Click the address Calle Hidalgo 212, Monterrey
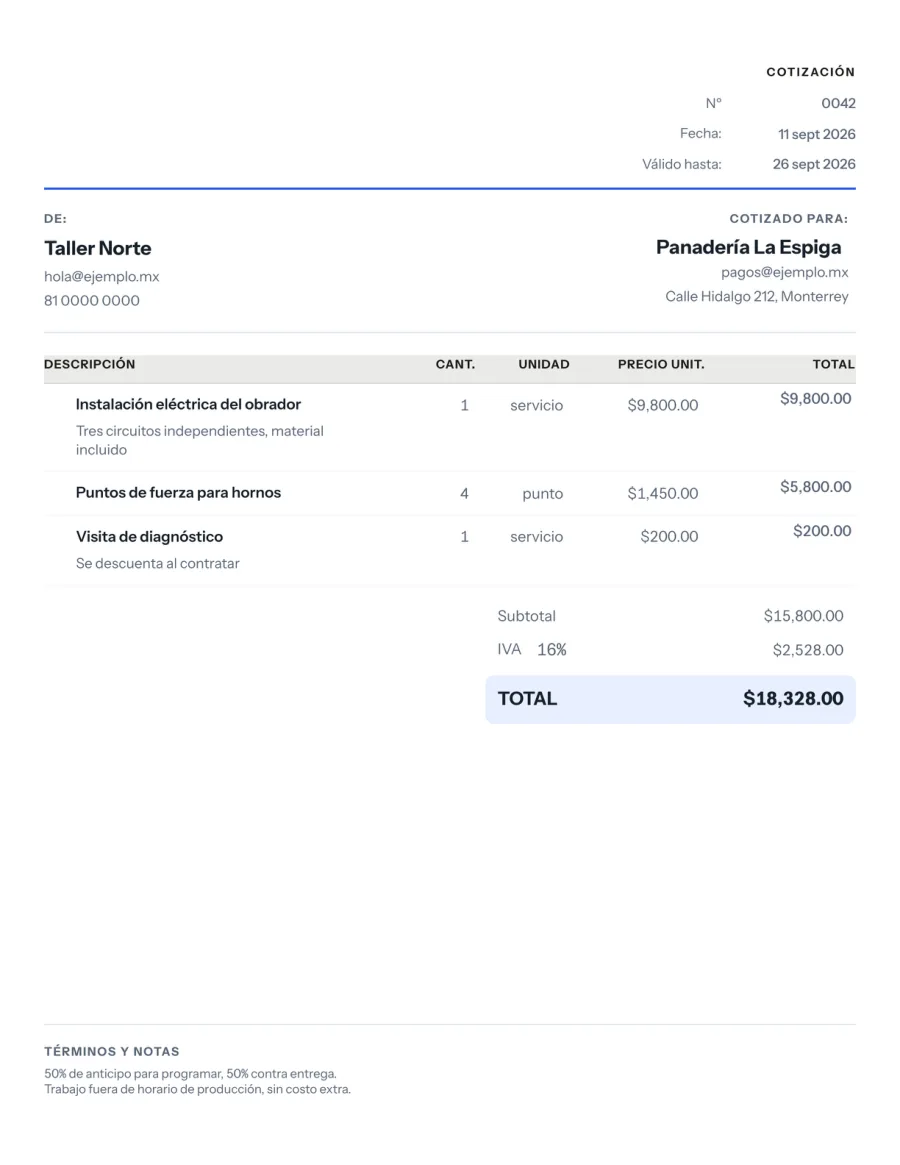The width and height of the screenshot is (900, 1165). 757,296
